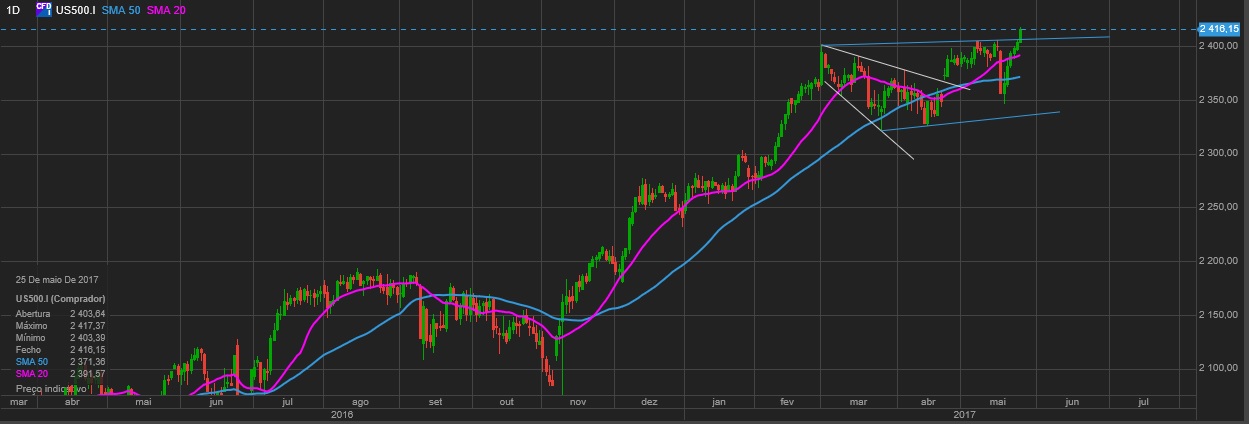Click the 'Preço indicativo' note

50,387
